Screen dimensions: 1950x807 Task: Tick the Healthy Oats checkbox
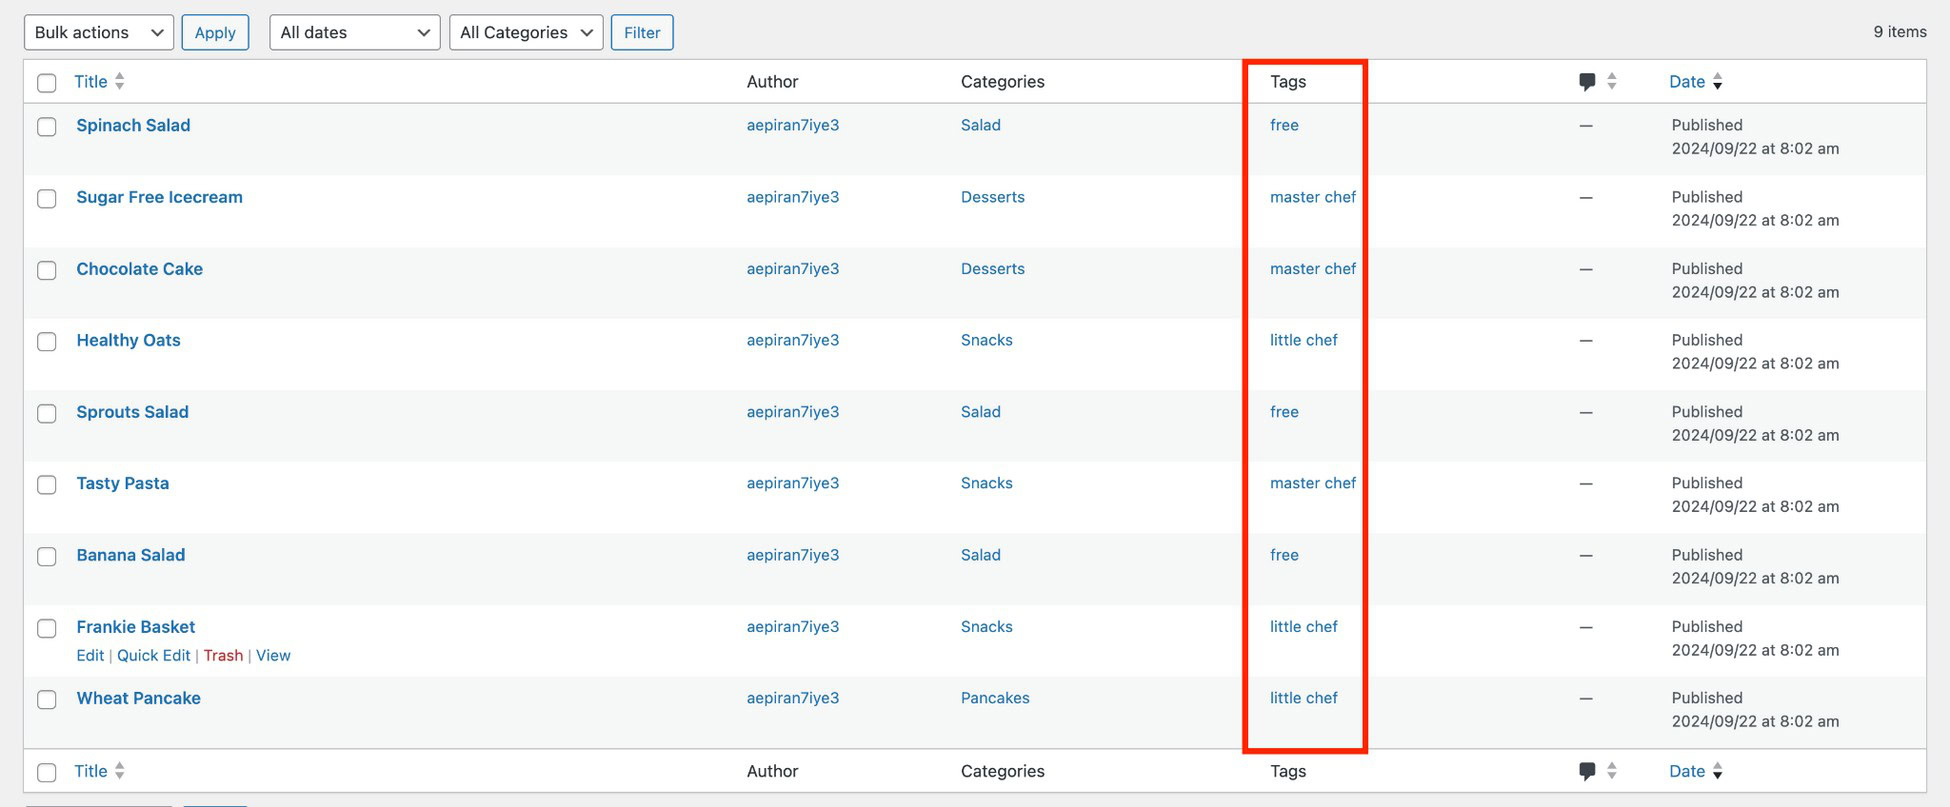click(47, 341)
